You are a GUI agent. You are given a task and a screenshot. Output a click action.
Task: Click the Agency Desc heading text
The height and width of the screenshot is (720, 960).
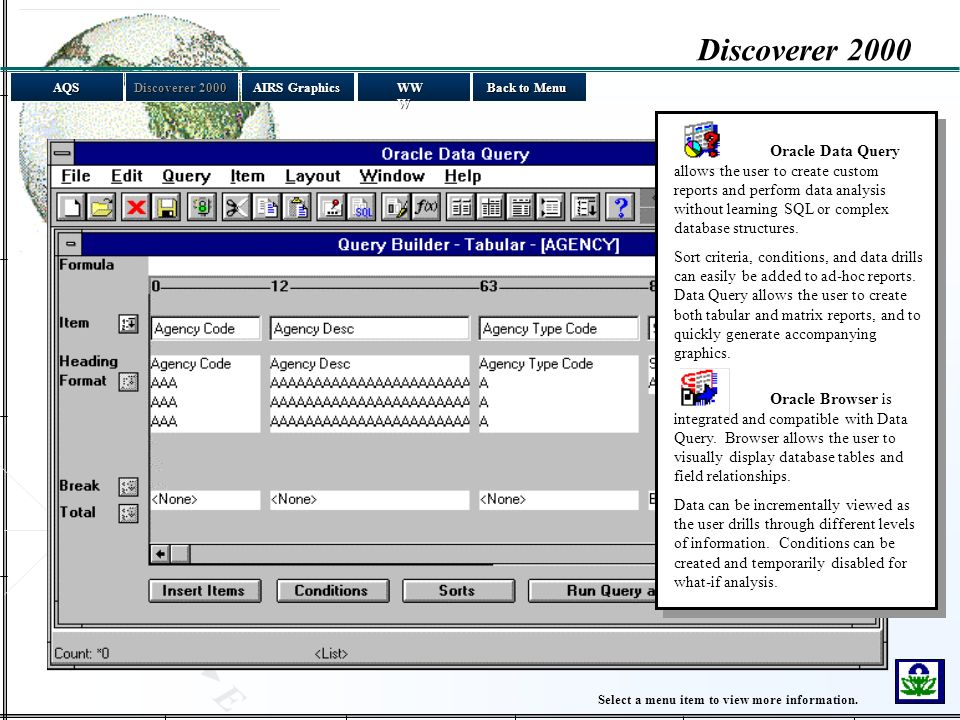pyautogui.click(x=310, y=364)
